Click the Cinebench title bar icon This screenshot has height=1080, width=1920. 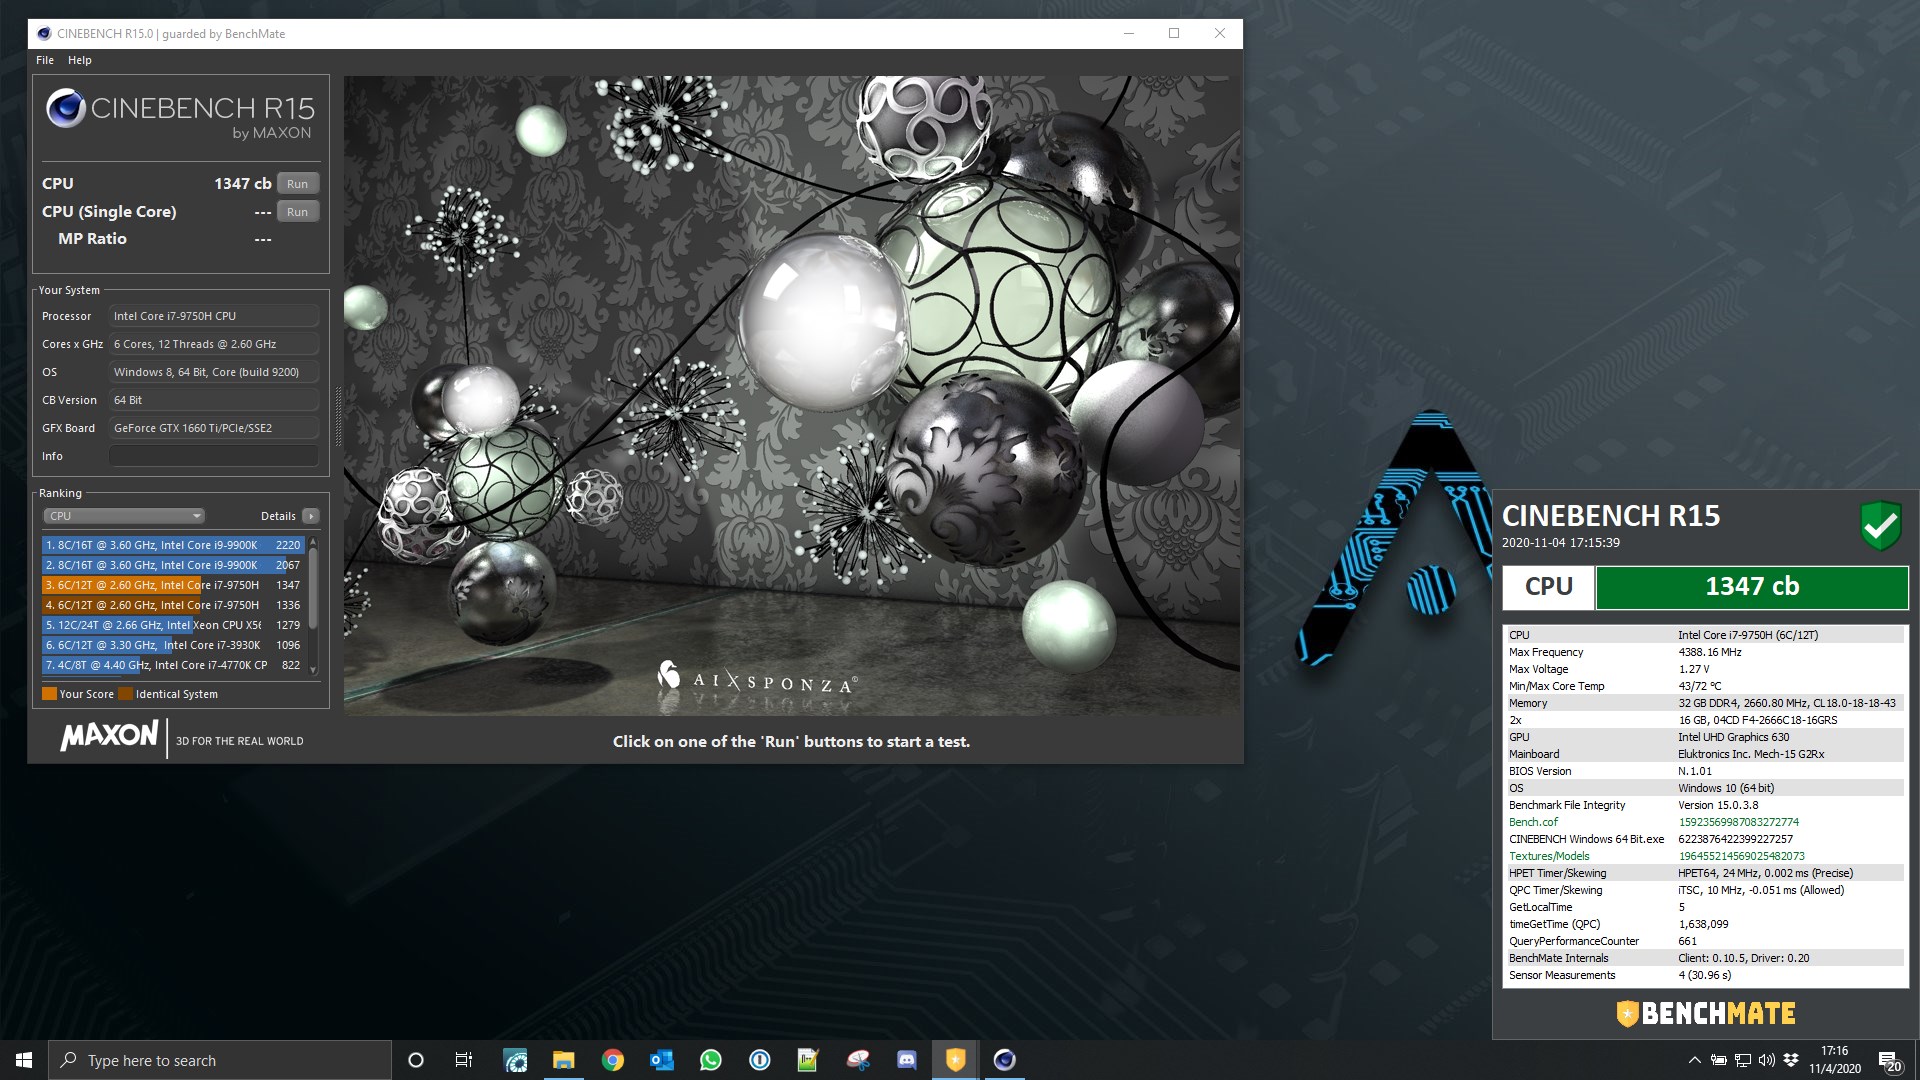tap(44, 34)
